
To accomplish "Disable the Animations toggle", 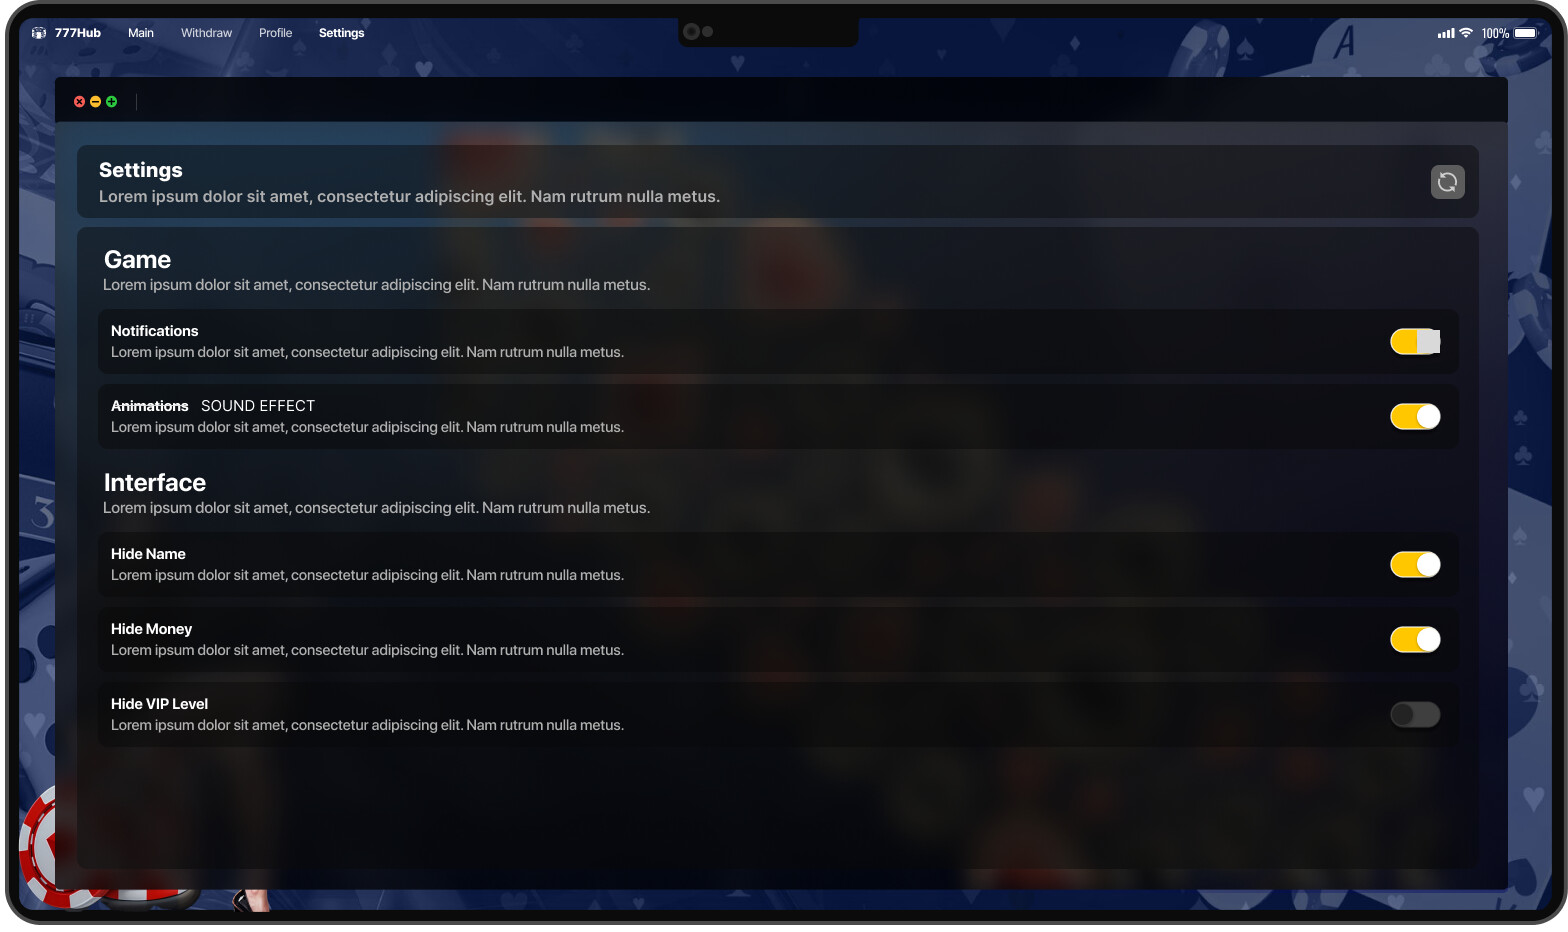I will 1415,417.
